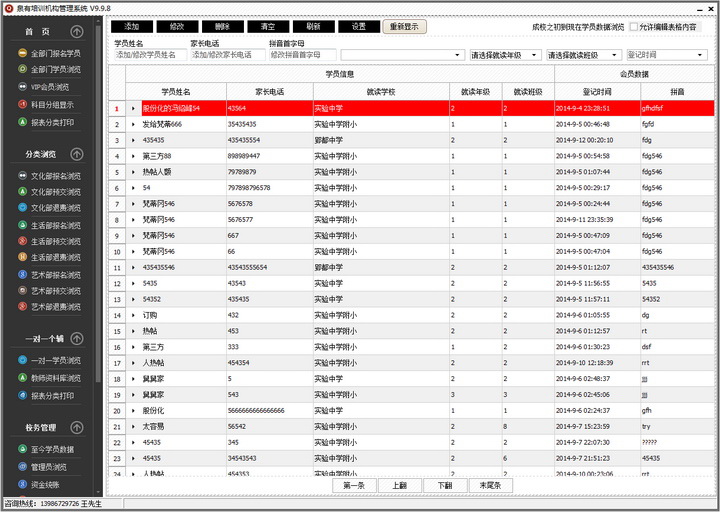Open the 请选择就读班级 dropdown
Viewport: 720px width, 512px height.
584,55
